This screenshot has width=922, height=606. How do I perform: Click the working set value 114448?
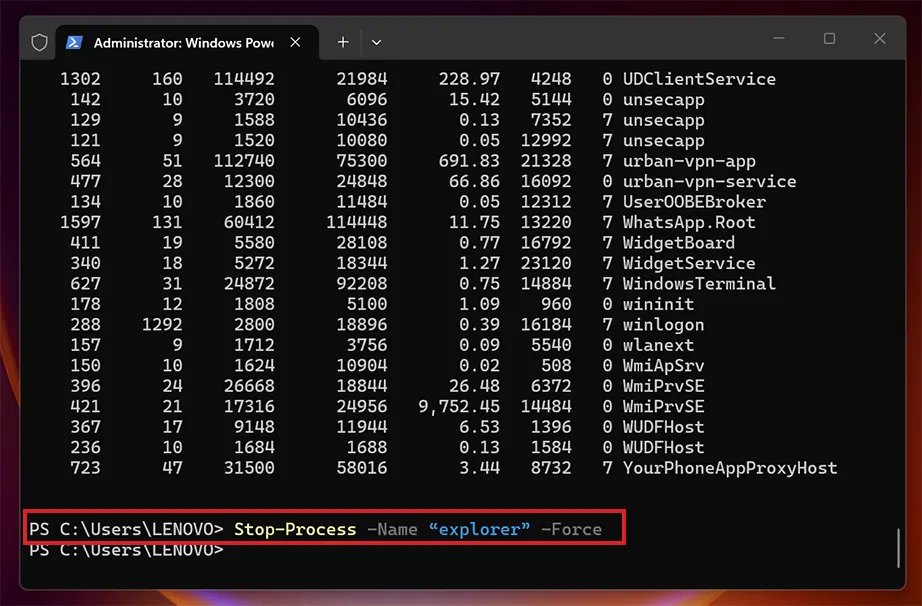click(357, 222)
